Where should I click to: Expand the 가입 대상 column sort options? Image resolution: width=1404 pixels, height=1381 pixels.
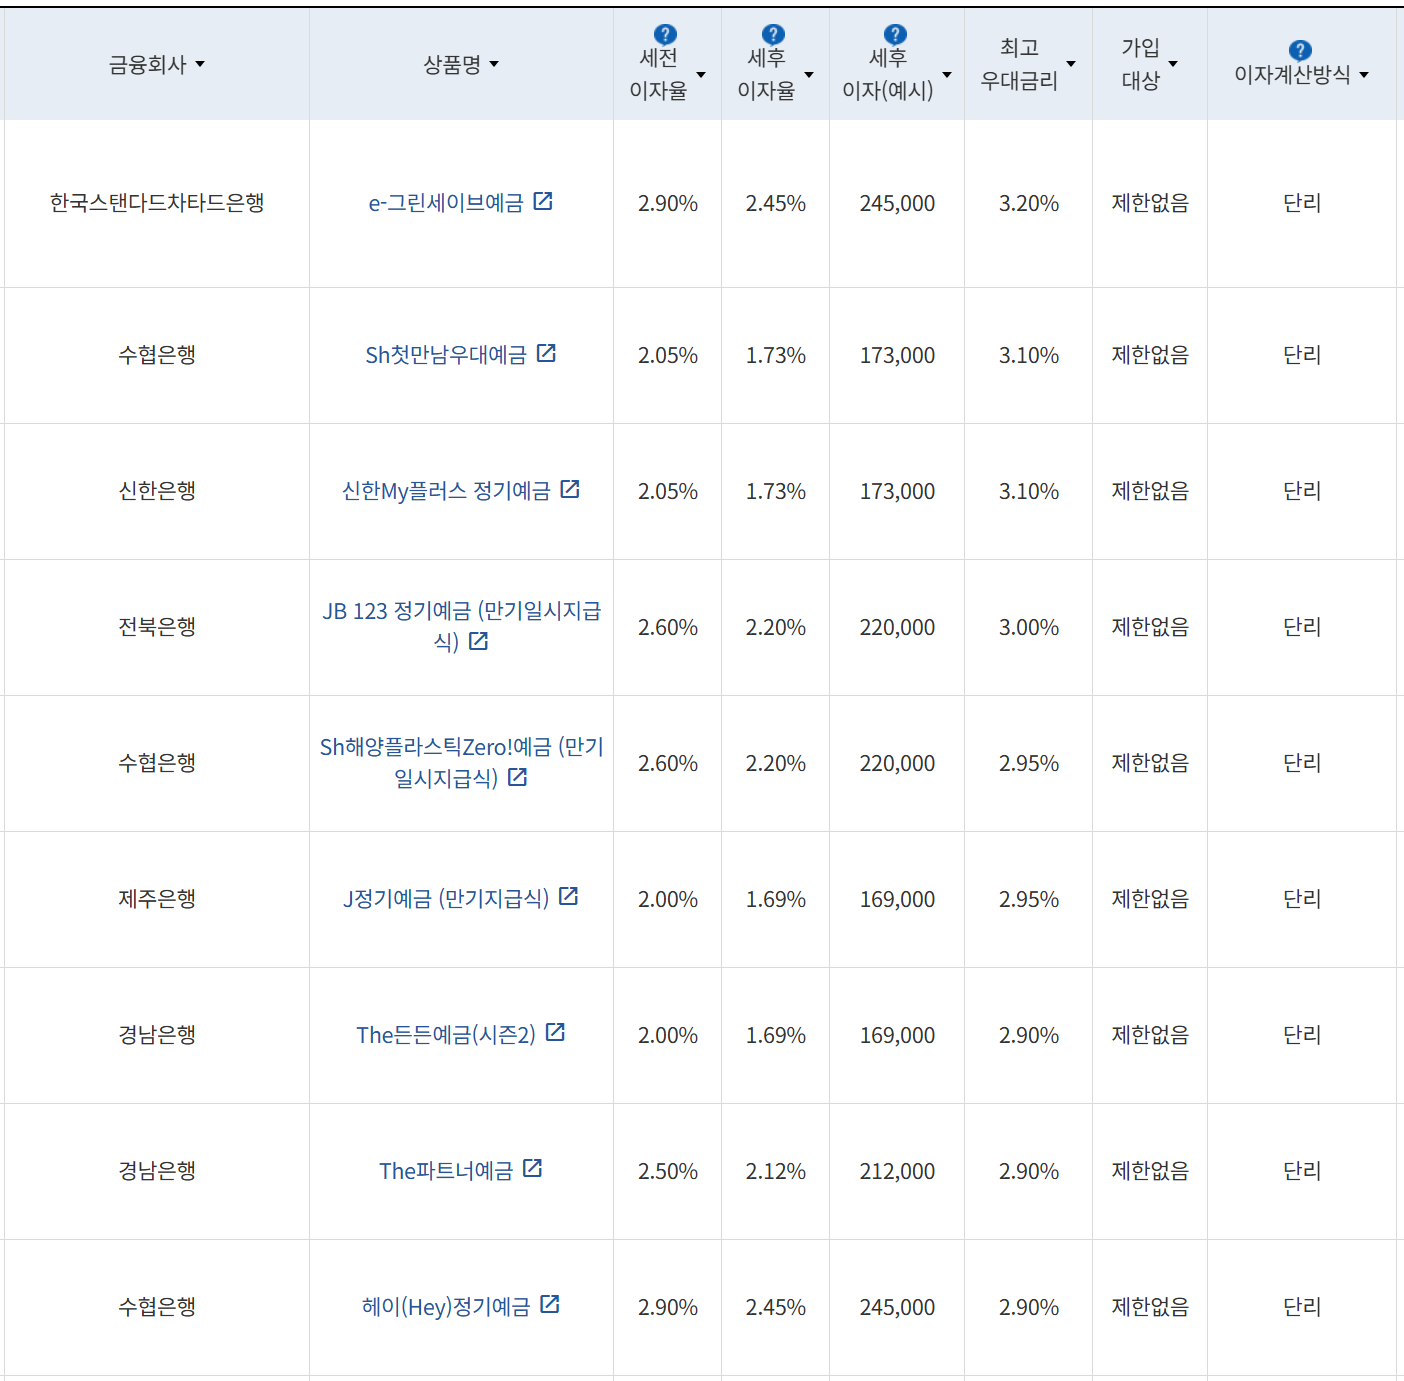coord(1174,64)
